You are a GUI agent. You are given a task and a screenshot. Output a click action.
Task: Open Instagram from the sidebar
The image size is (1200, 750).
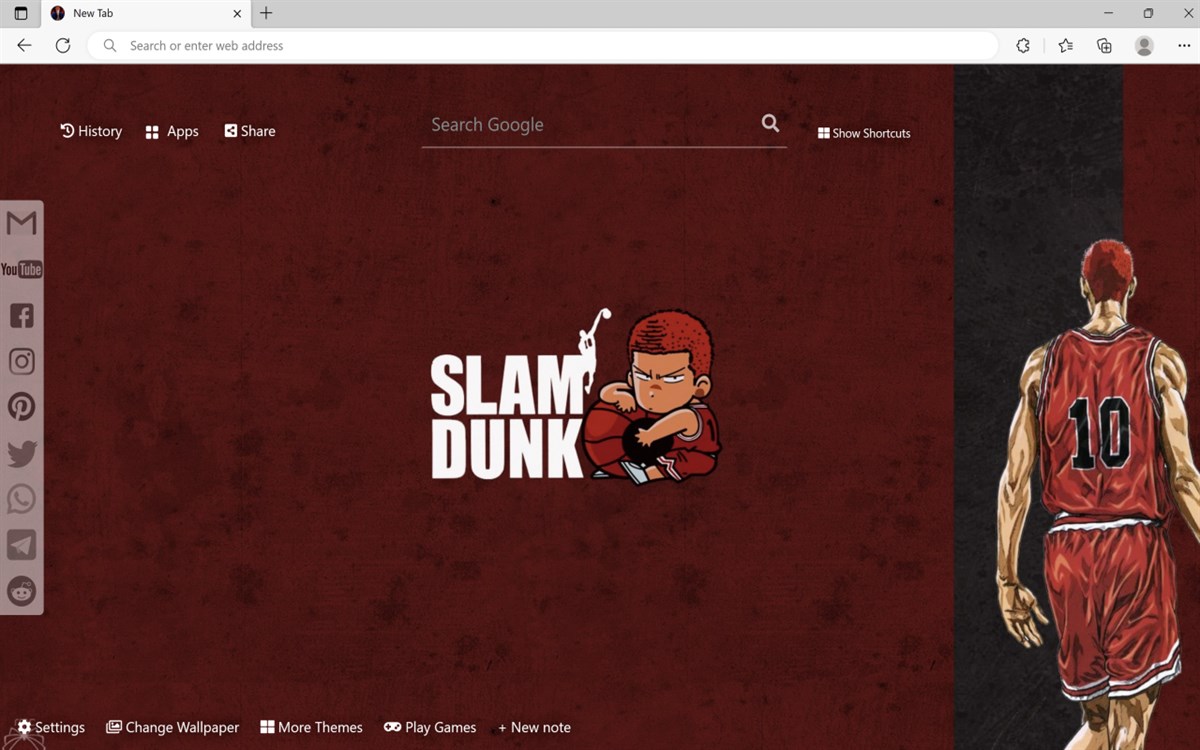point(21,361)
